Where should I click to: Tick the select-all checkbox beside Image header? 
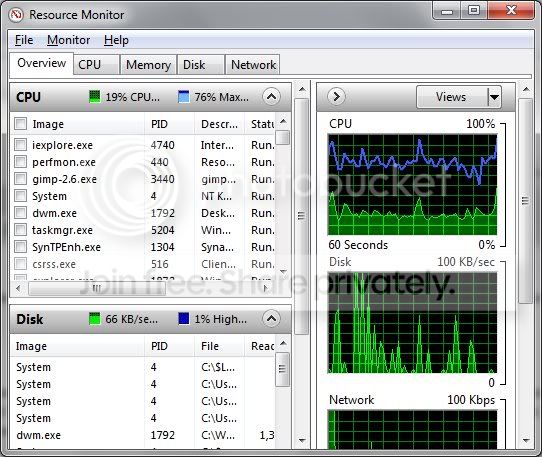click(20, 124)
